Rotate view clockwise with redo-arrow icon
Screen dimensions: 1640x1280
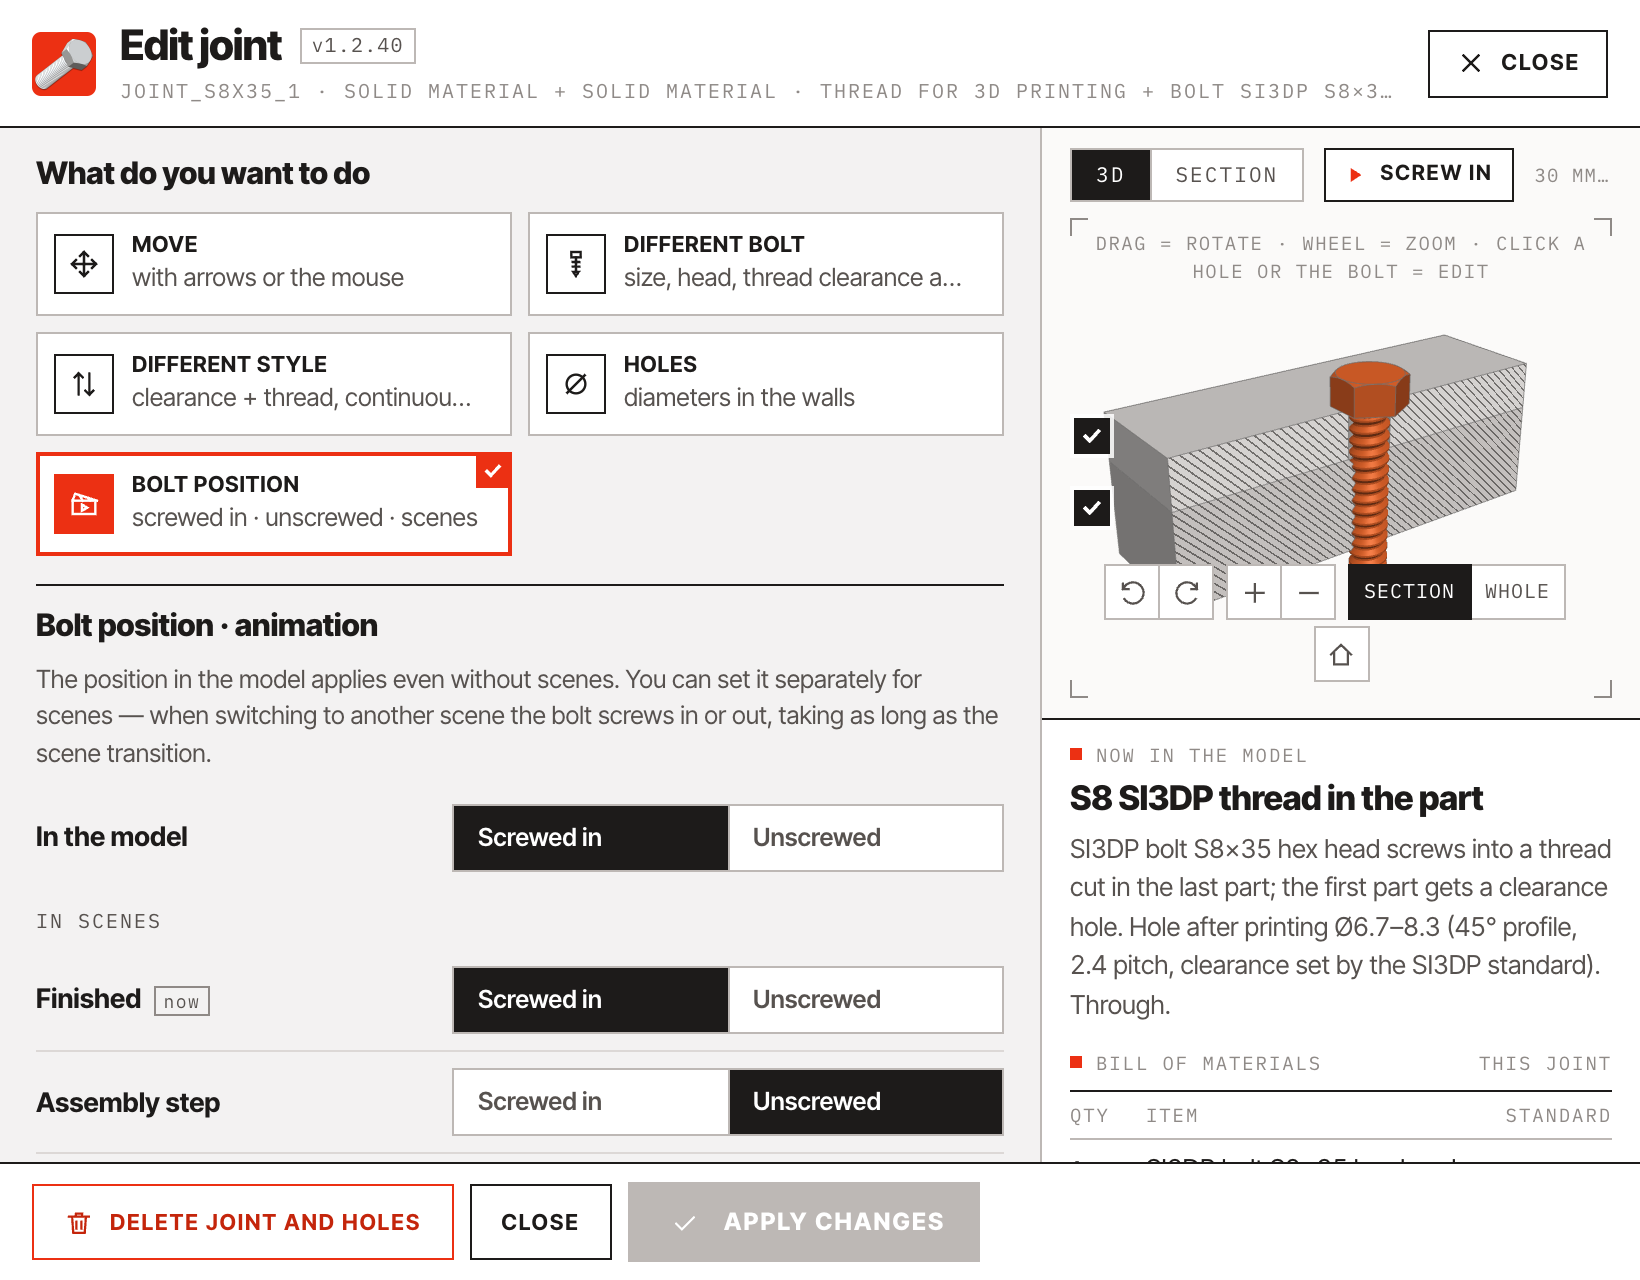click(x=1186, y=592)
